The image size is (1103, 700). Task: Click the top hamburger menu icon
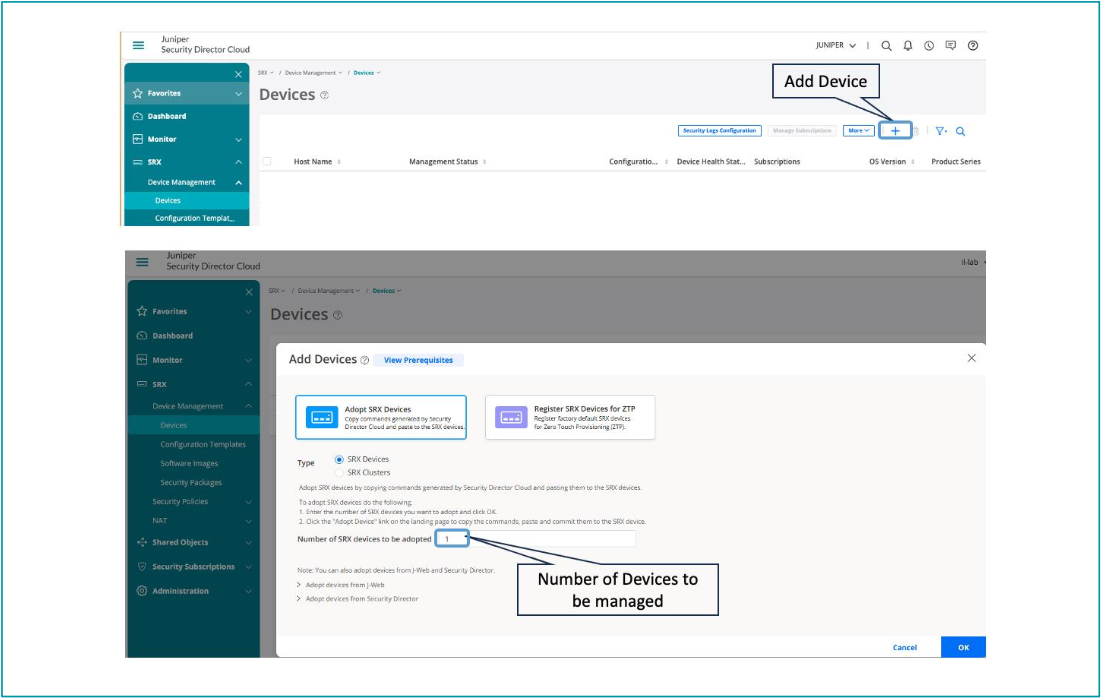click(x=138, y=45)
